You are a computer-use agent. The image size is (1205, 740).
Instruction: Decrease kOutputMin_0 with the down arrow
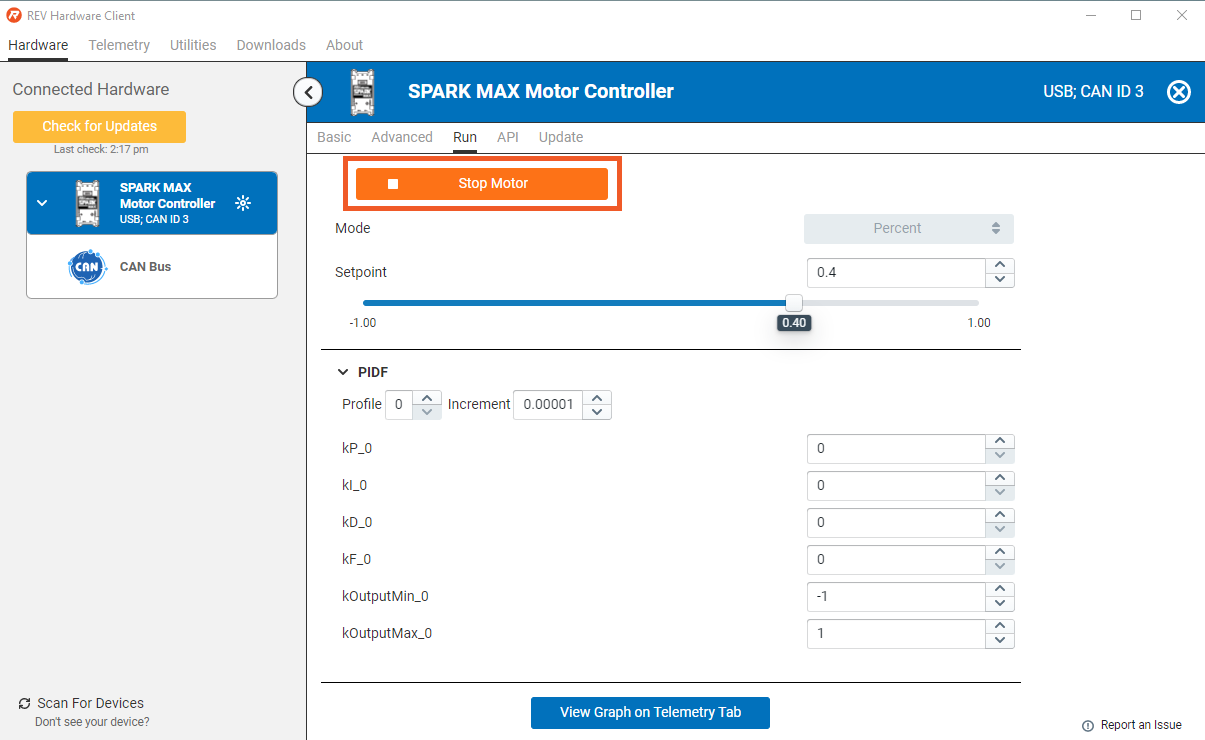tap(1000, 603)
